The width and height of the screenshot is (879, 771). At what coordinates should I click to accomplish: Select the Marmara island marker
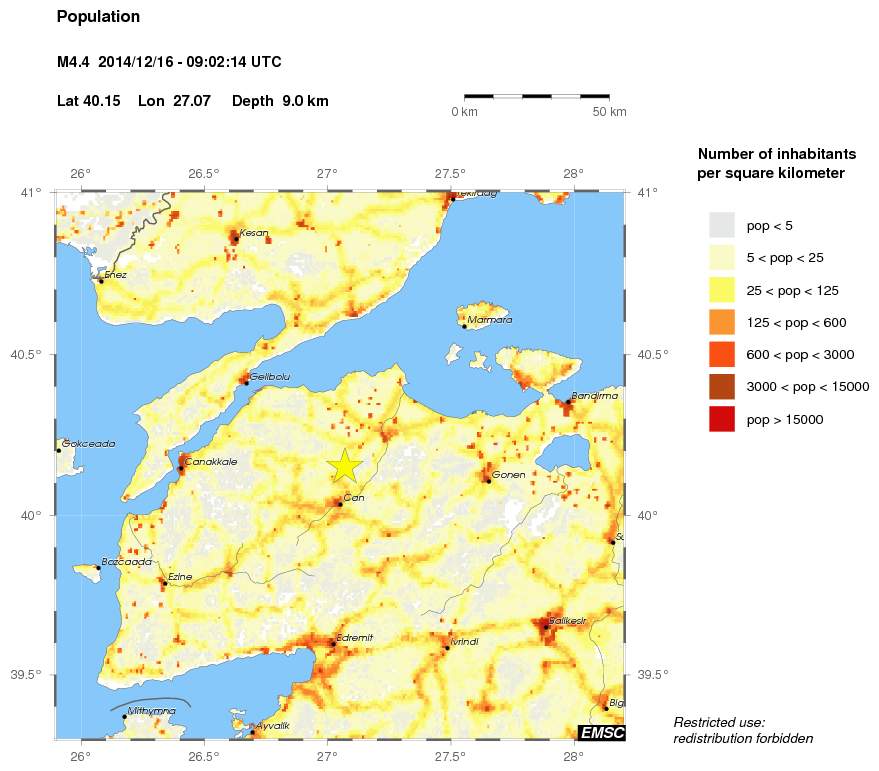465,326
